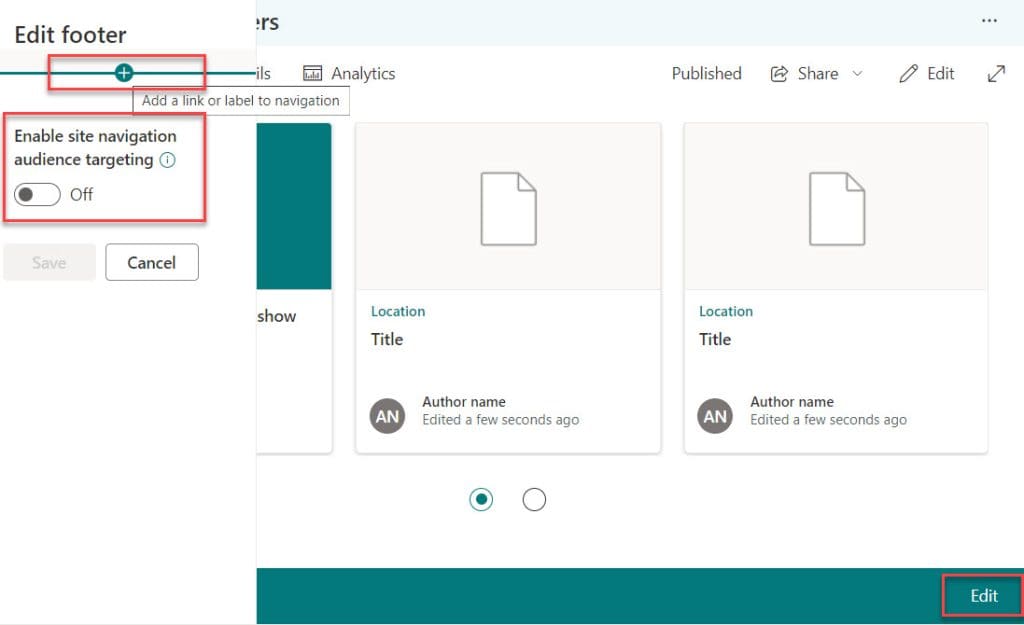Open the ellipsis more options menu

989,21
